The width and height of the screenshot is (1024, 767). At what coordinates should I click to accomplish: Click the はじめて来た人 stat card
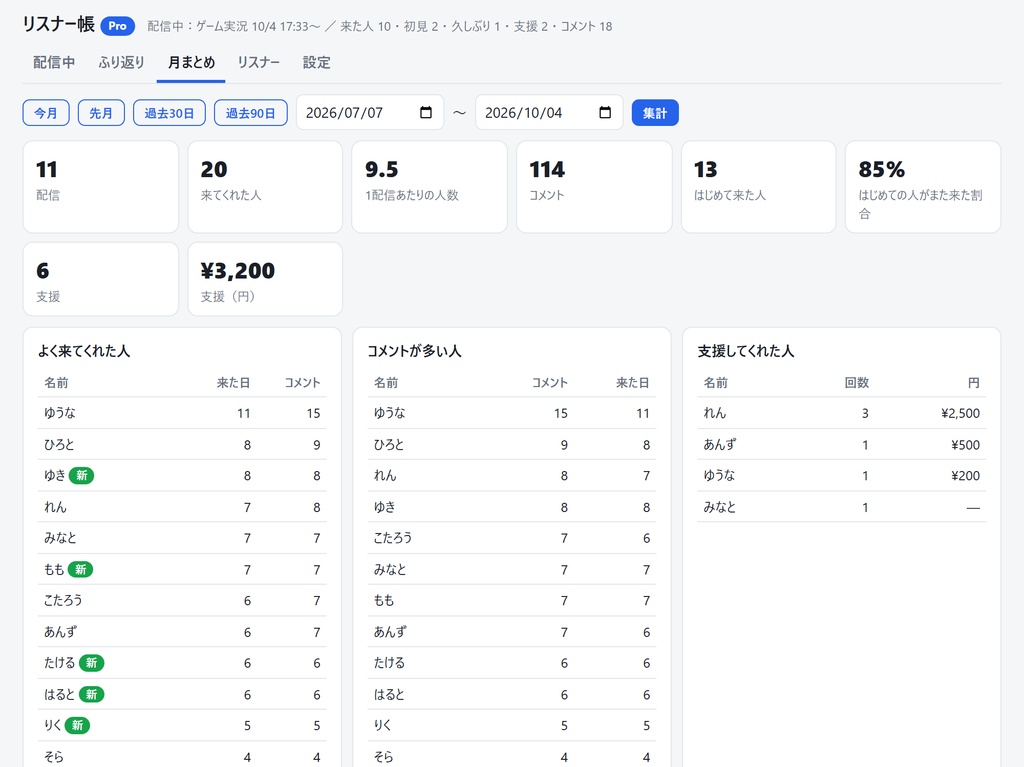(x=759, y=187)
